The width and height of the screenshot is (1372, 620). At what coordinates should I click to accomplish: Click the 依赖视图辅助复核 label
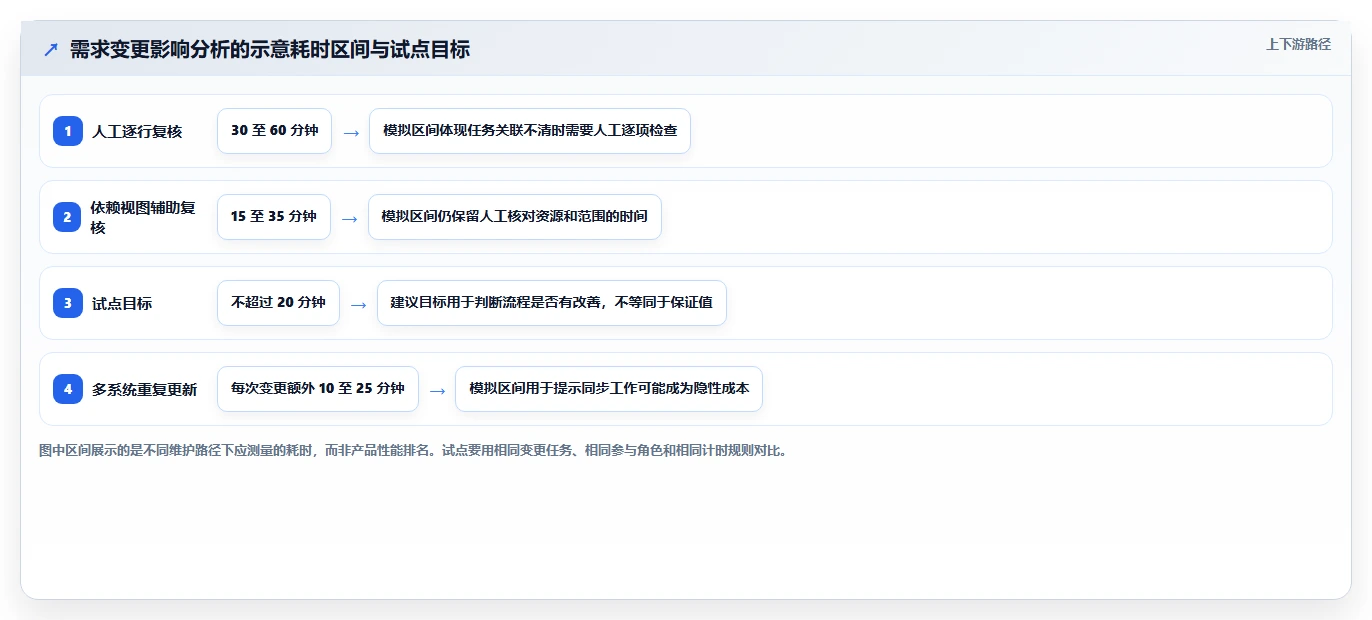143,217
